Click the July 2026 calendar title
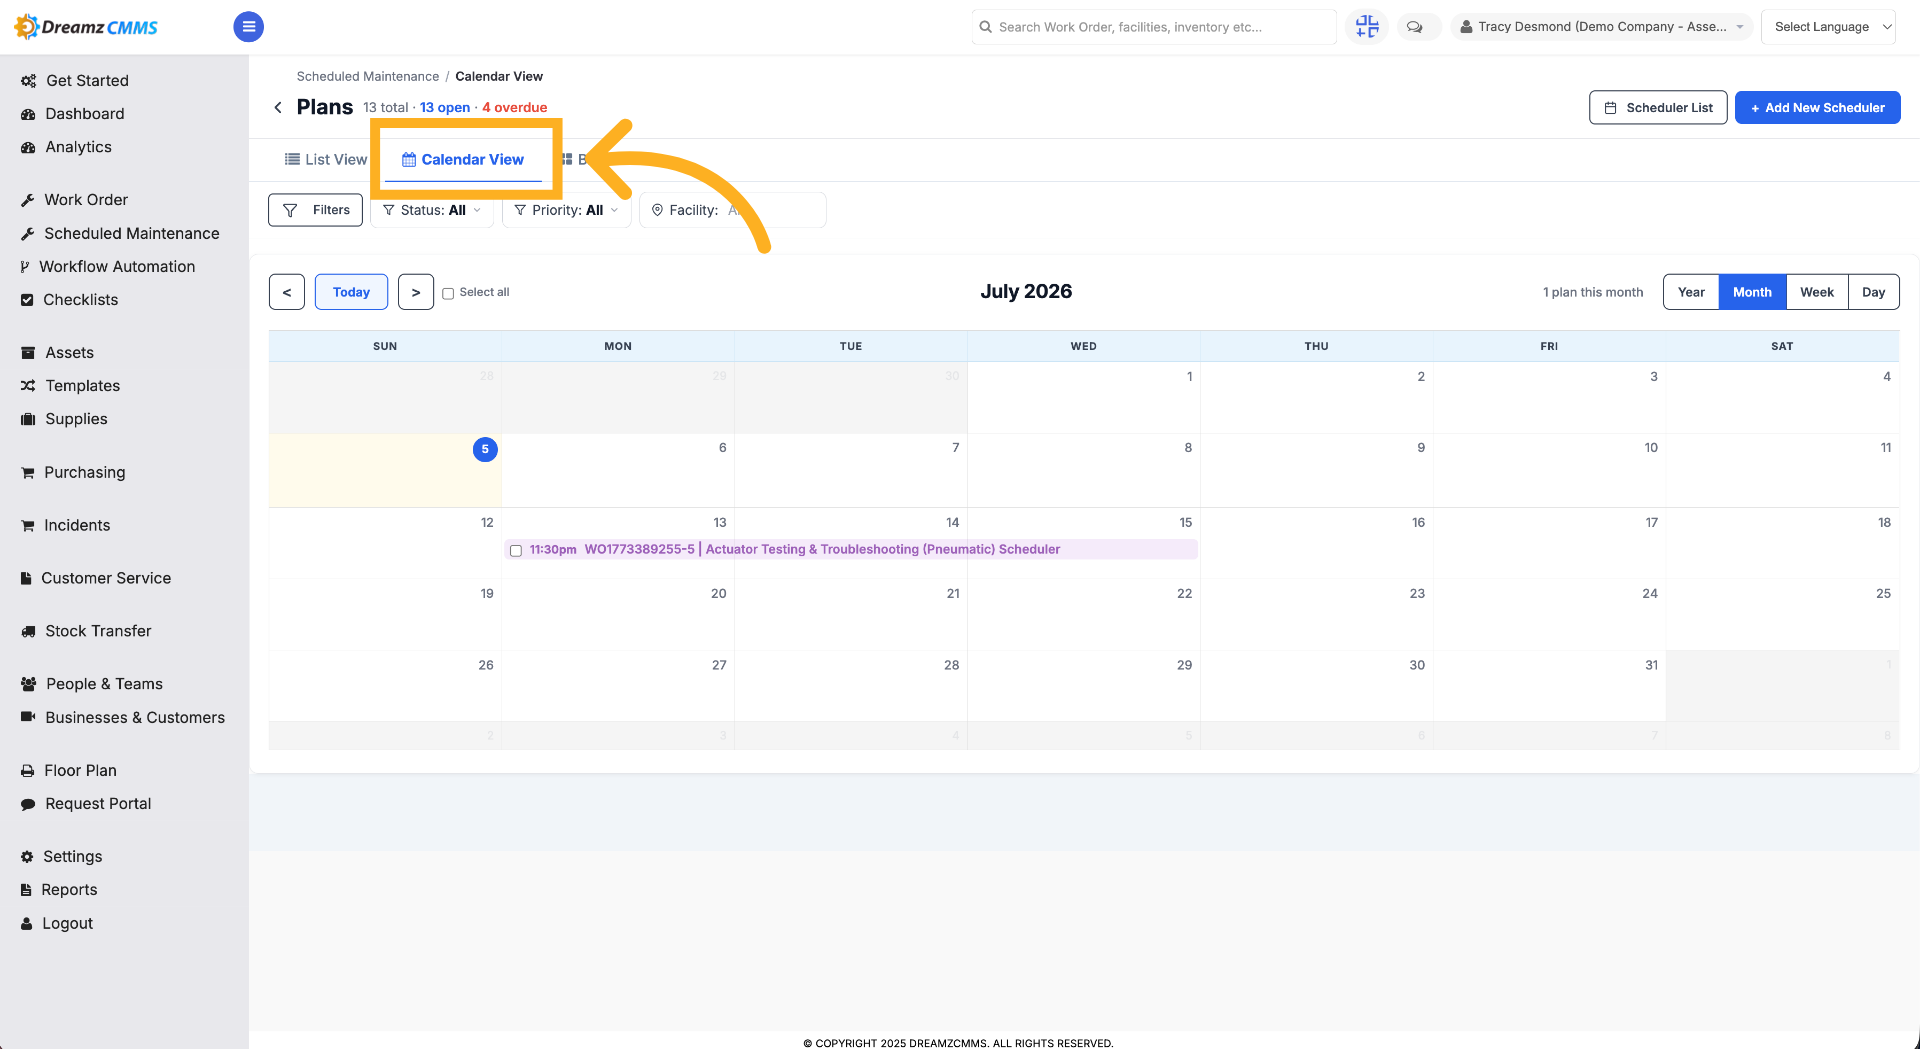 (1026, 291)
